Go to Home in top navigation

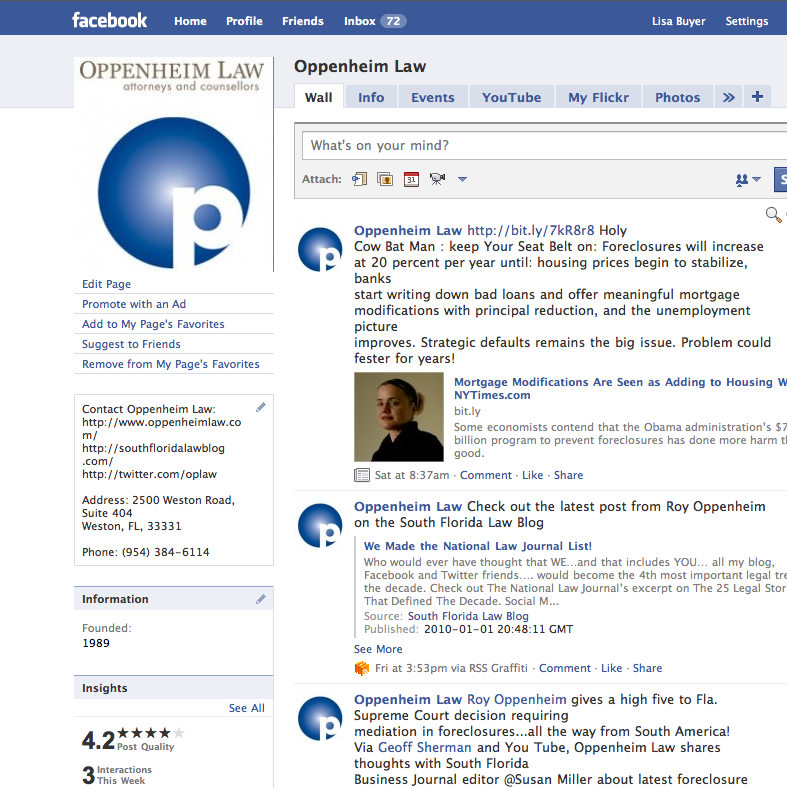coord(190,21)
